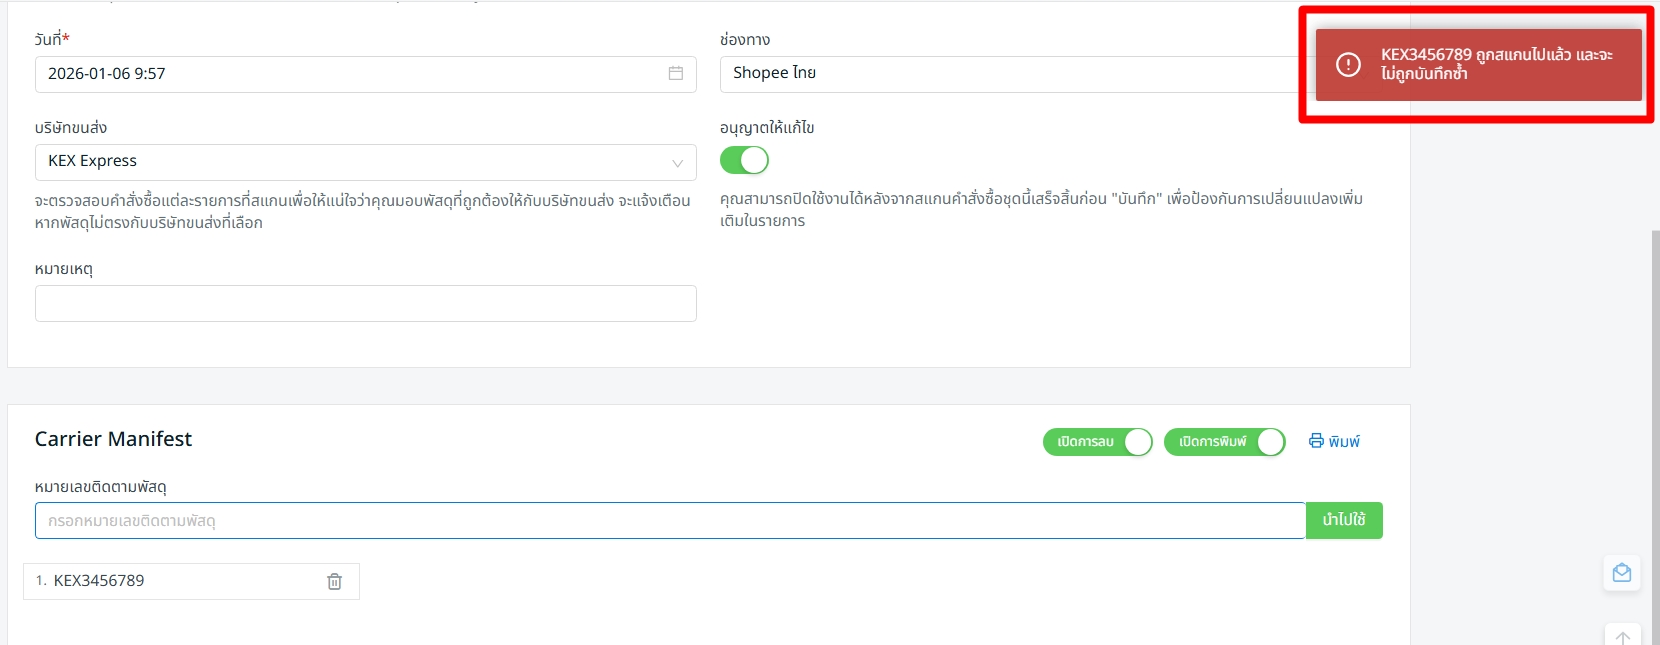Image resolution: width=1660 pixels, height=645 pixels.
Task: Click the warning icon in the red alert
Action: (1348, 65)
